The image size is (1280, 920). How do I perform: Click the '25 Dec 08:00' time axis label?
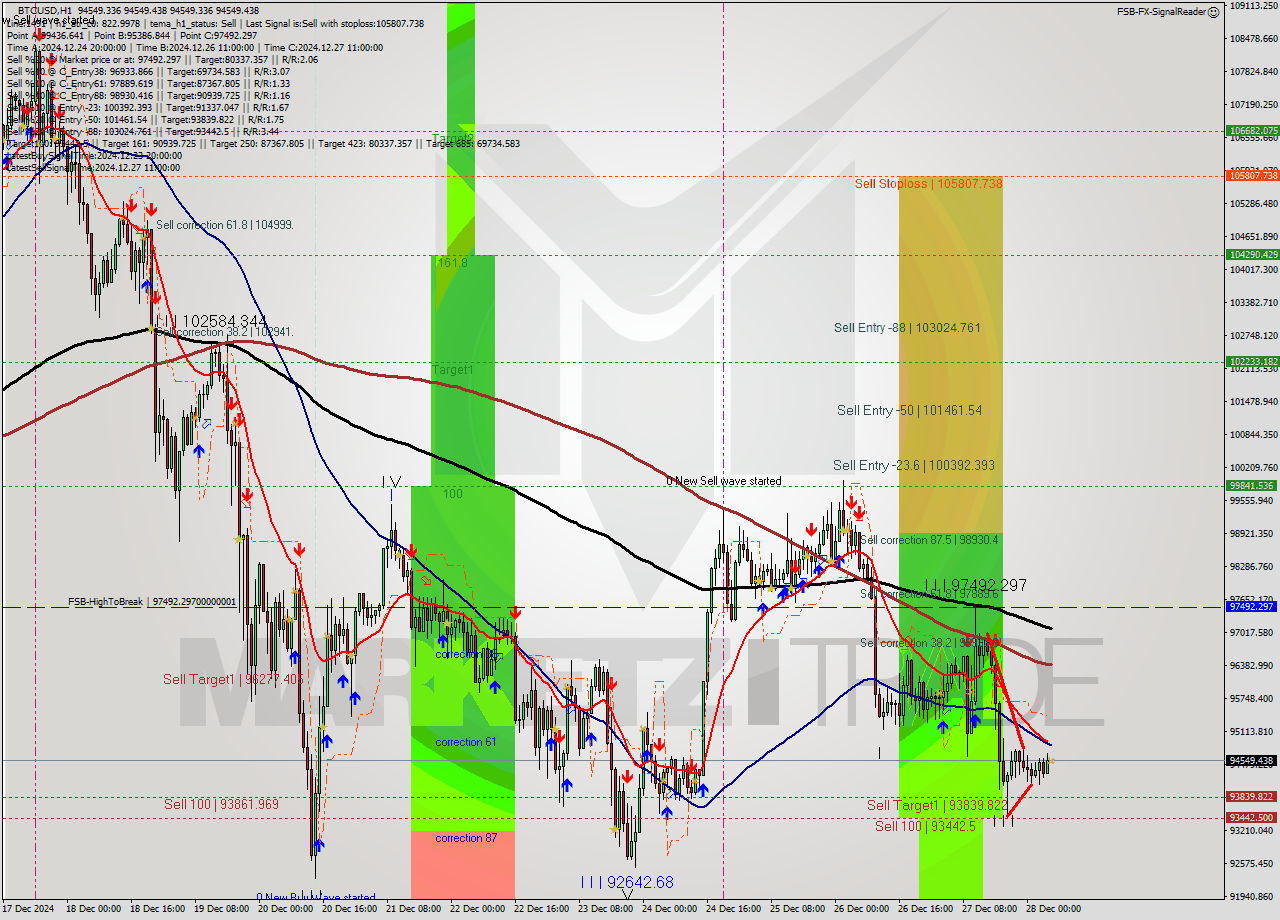coord(797,910)
